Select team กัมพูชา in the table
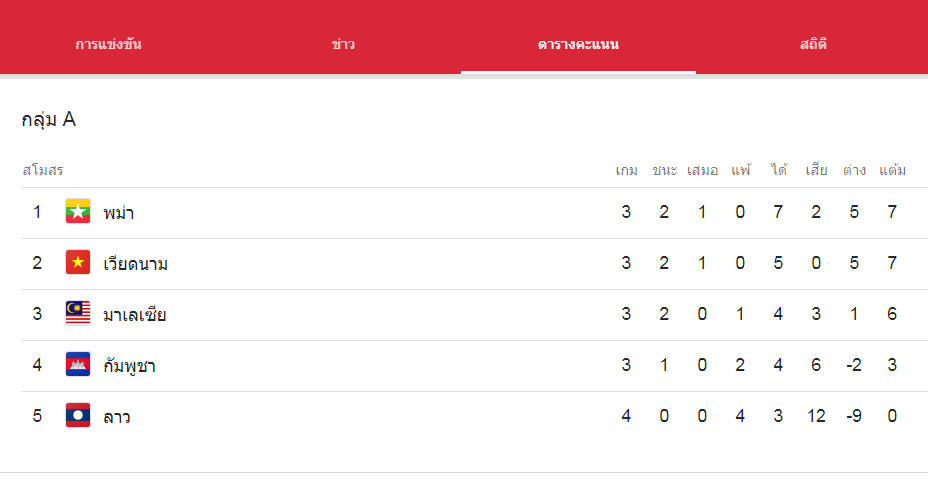Image resolution: width=928 pixels, height=483 pixels. 129,365
